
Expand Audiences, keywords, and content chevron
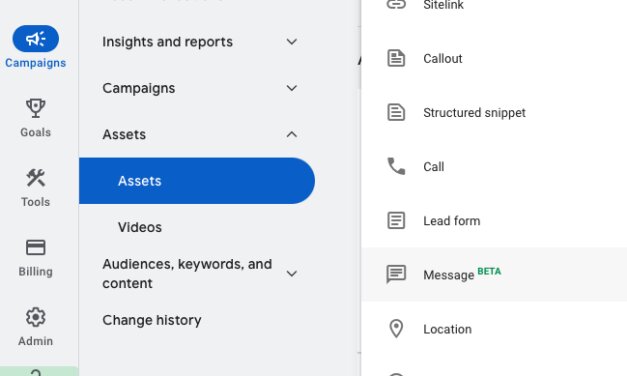(292, 274)
